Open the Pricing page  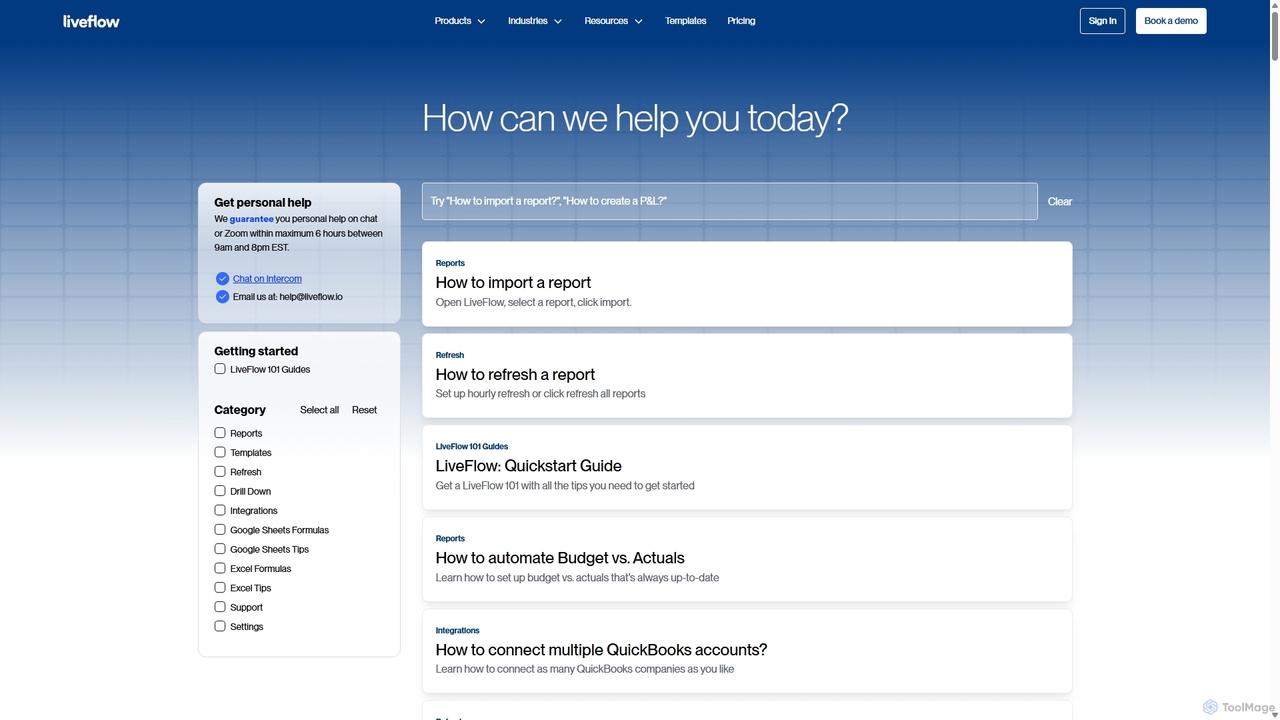pos(741,21)
